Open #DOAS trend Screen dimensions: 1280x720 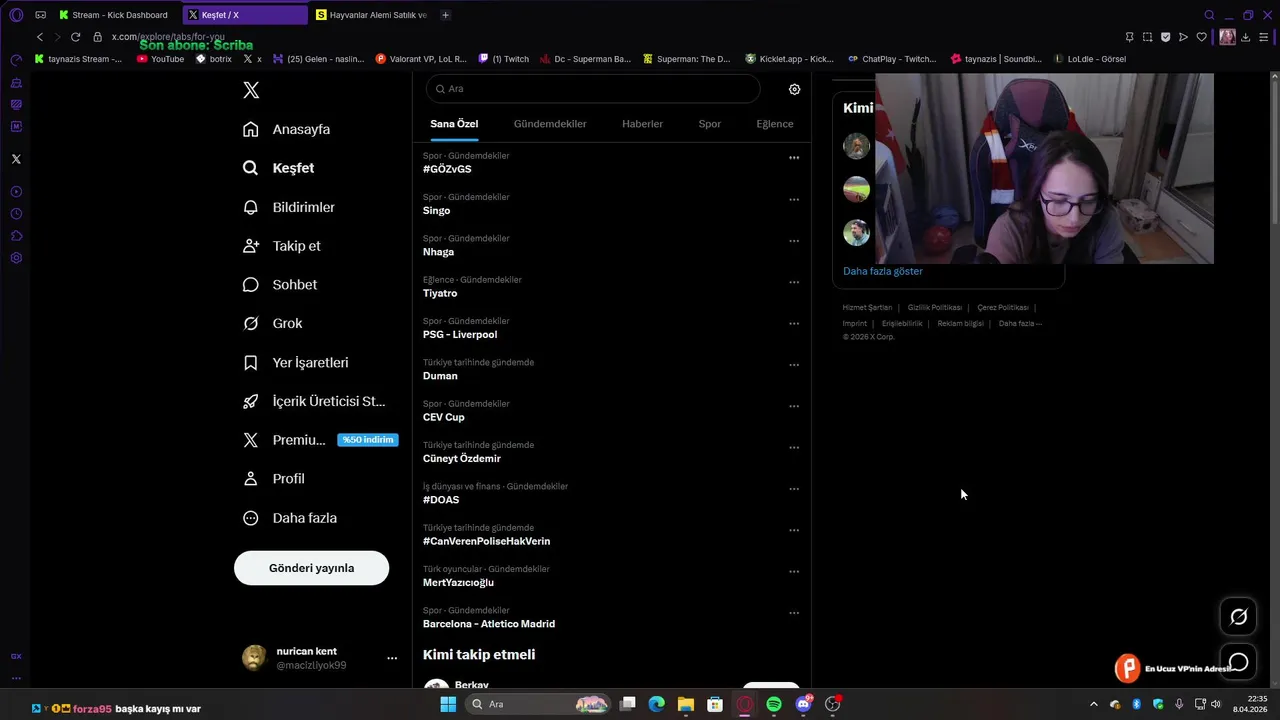pyautogui.click(x=441, y=500)
